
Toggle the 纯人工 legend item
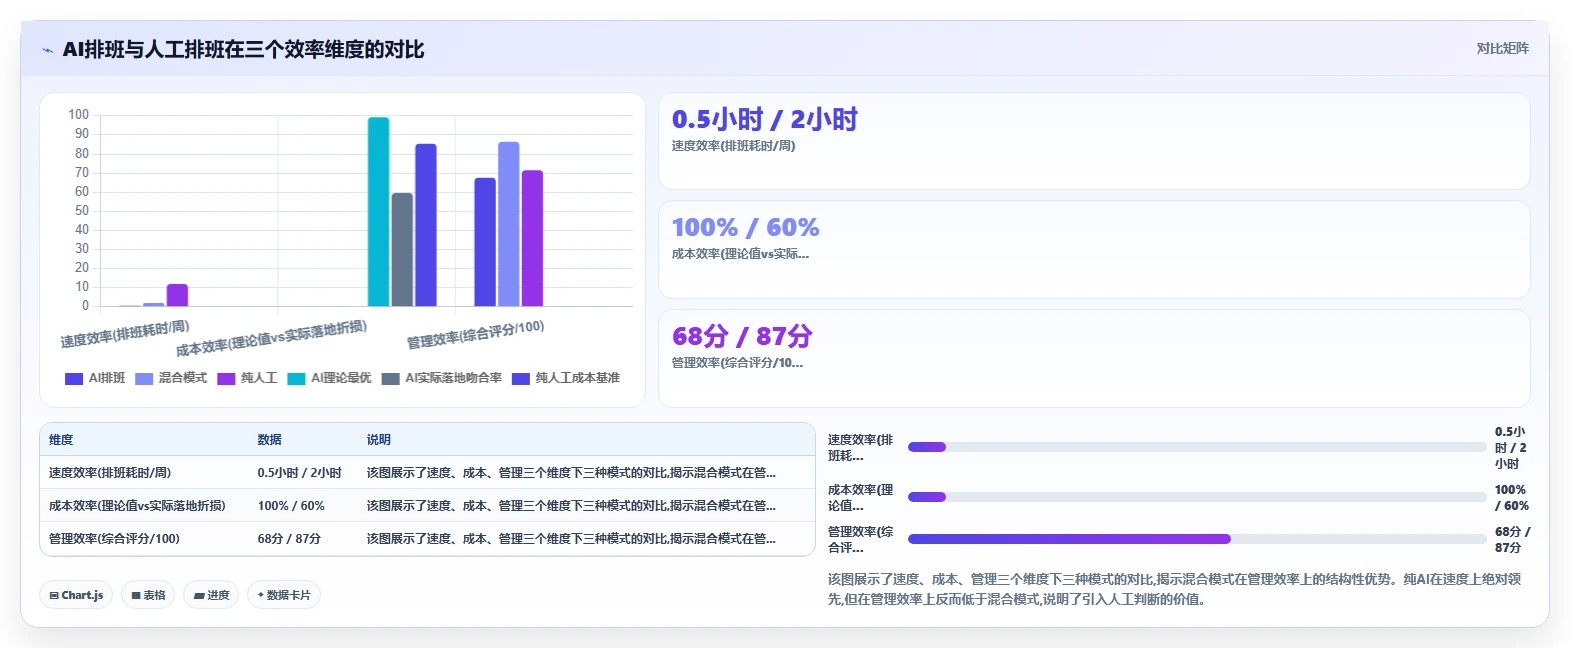click(x=247, y=378)
